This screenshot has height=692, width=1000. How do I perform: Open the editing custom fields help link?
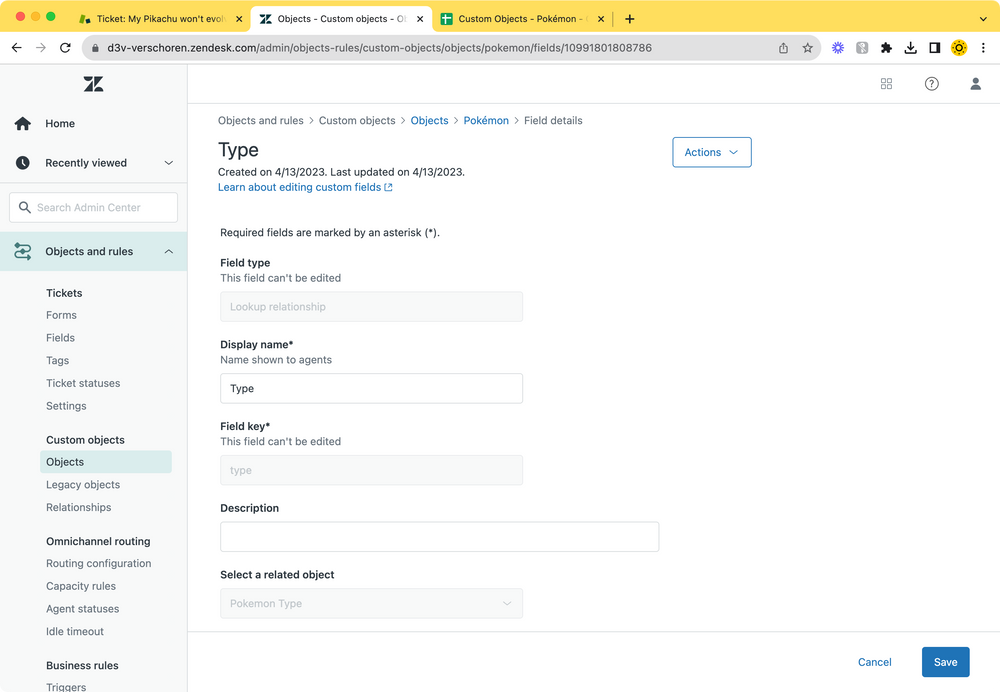(299, 187)
